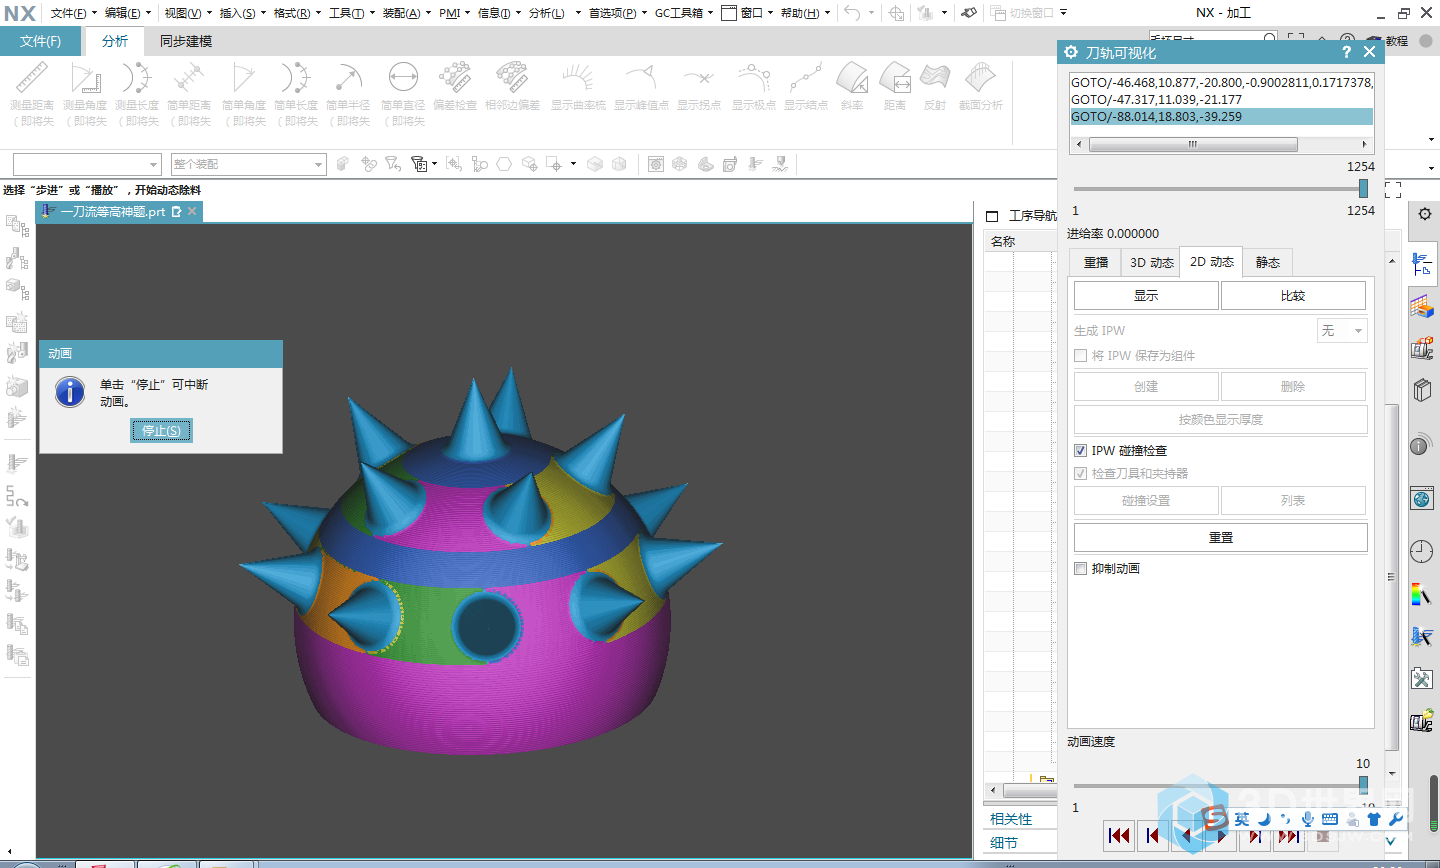Click the Show Curvature Comb (显示曲率梳) icon
This screenshot has height=868, width=1440.
click(578, 78)
